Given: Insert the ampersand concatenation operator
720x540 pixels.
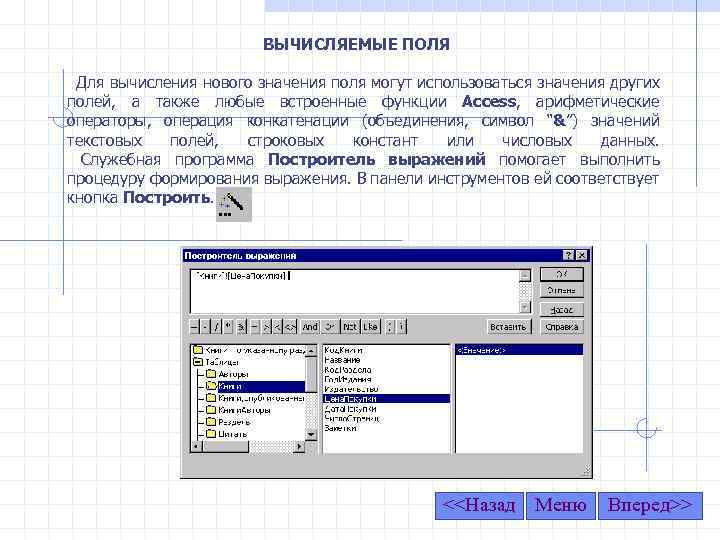Looking at the screenshot, I should point(241,326).
